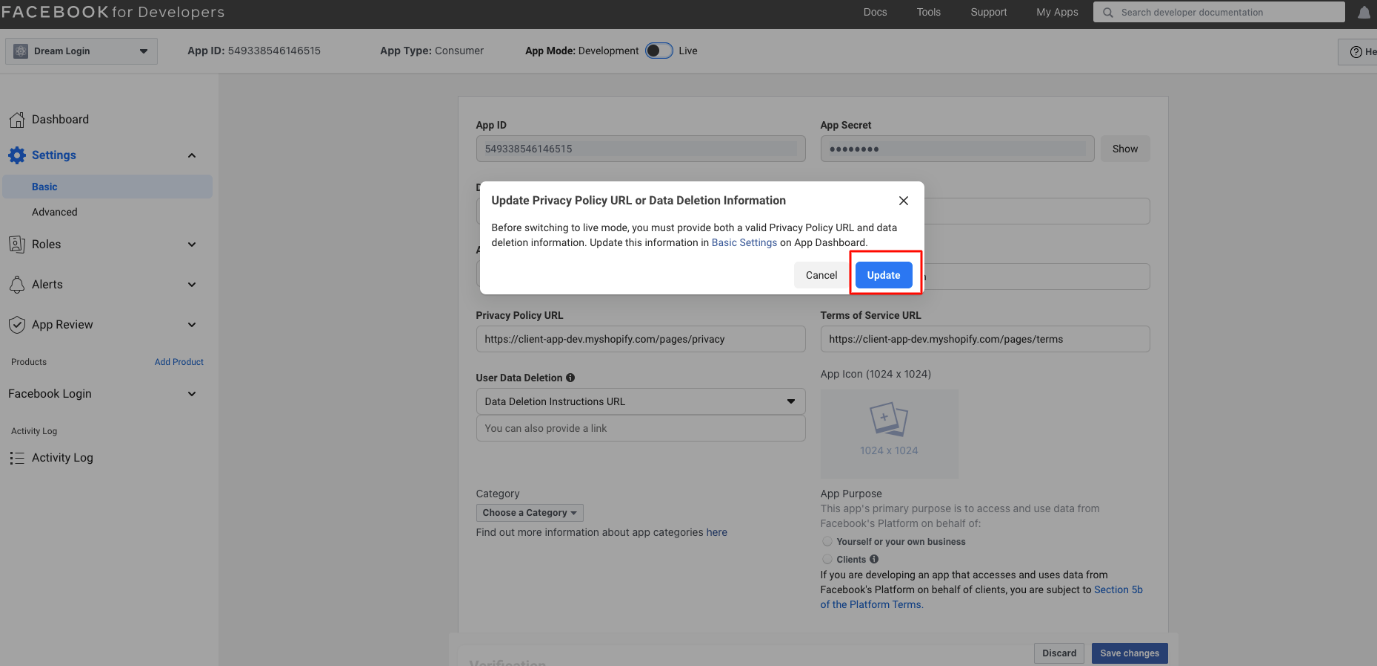Open Docs in top navigation
Screen dimensions: 1377x666
click(875, 13)
